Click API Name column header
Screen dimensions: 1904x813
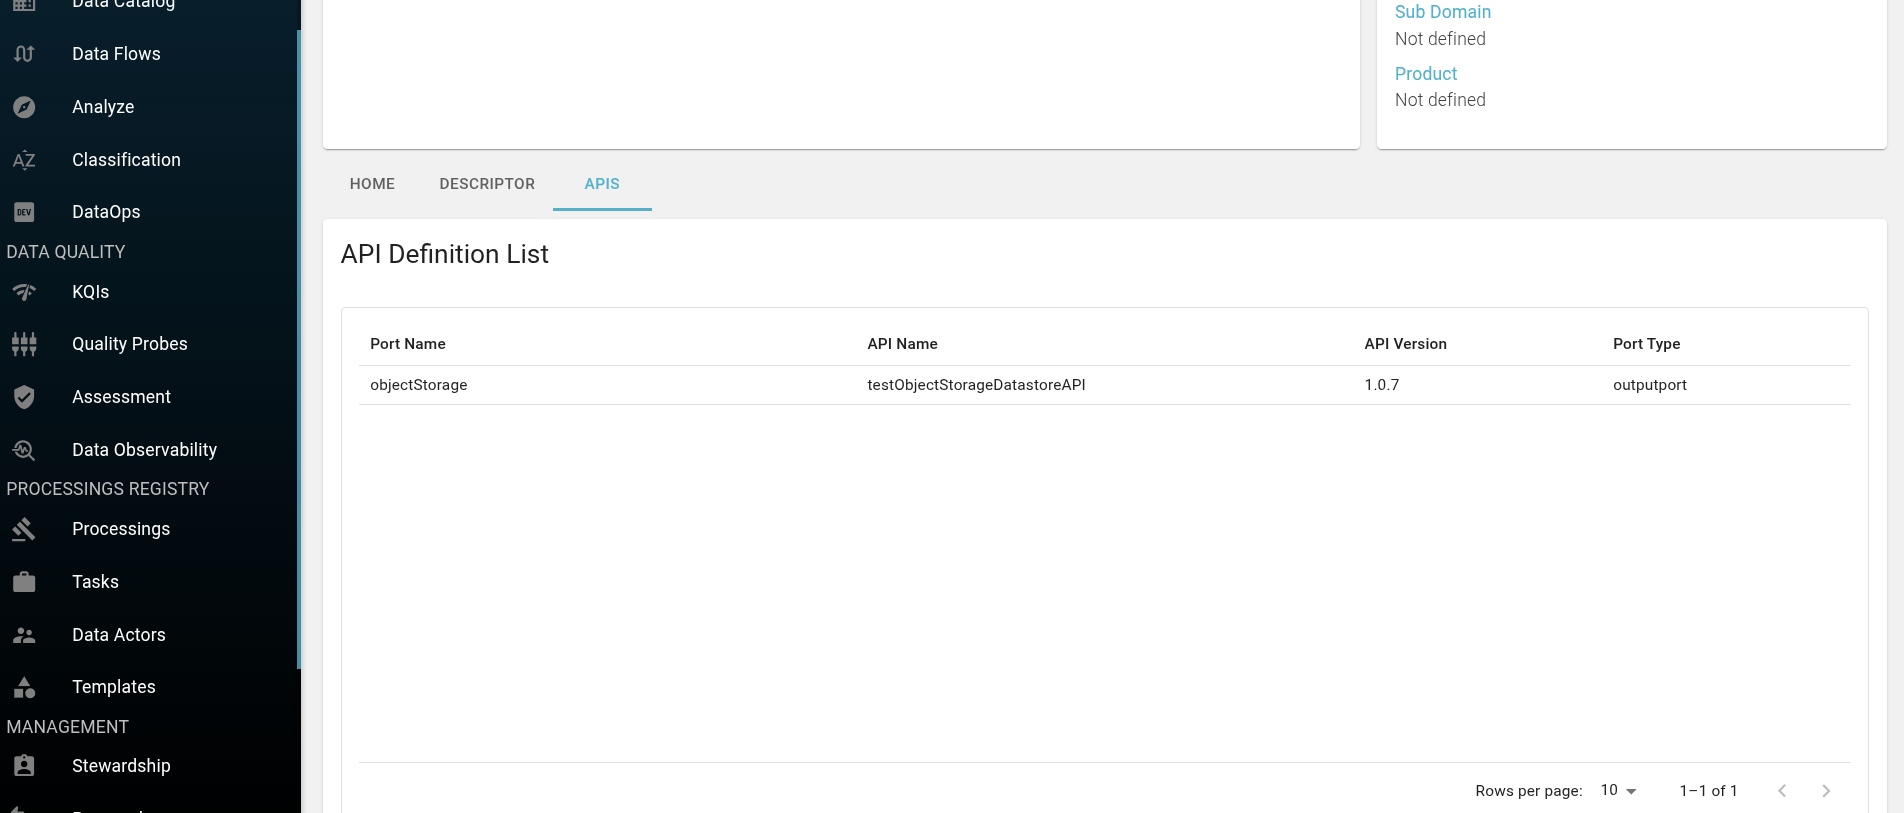[x=902, y=344]
